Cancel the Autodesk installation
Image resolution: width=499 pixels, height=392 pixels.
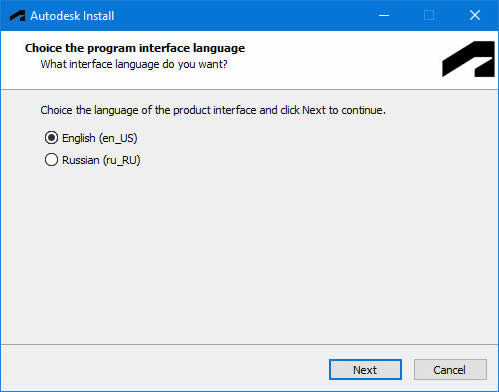pos(450,369)
